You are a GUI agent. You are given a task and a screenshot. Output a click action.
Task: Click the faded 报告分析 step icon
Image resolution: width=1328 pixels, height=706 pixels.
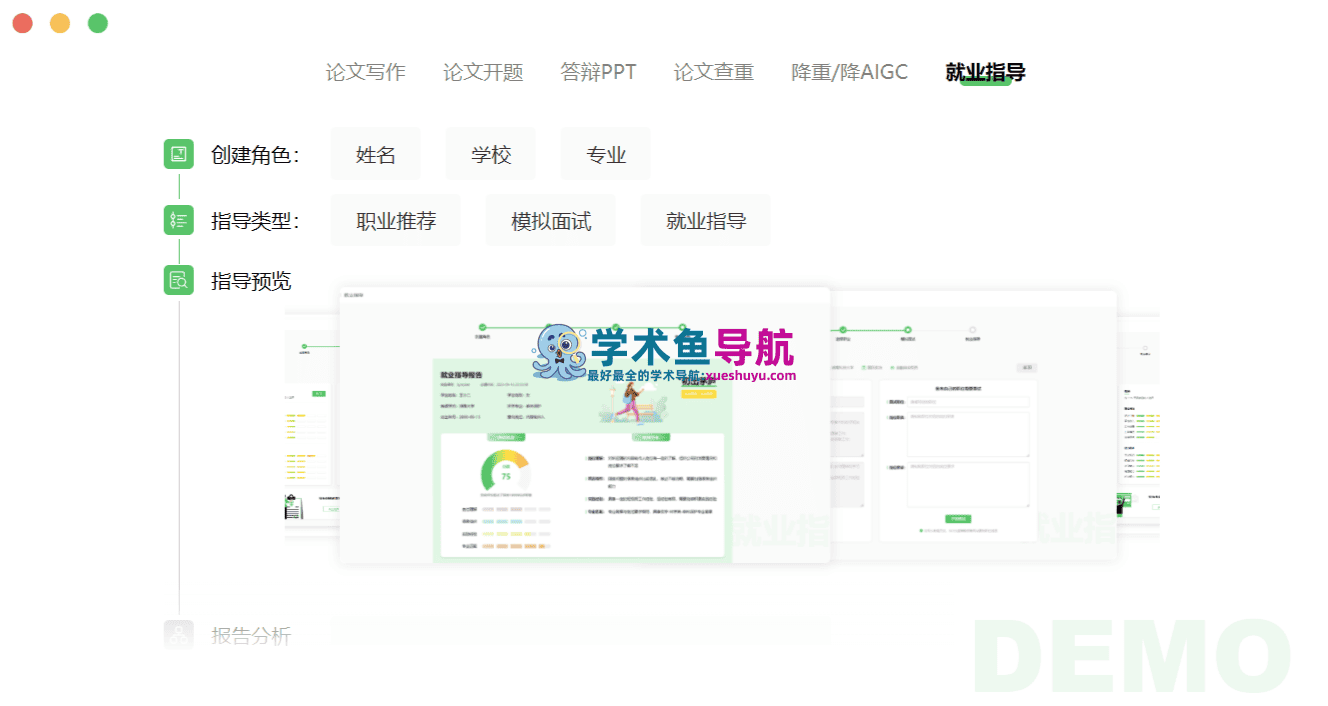tap(178, 634)
